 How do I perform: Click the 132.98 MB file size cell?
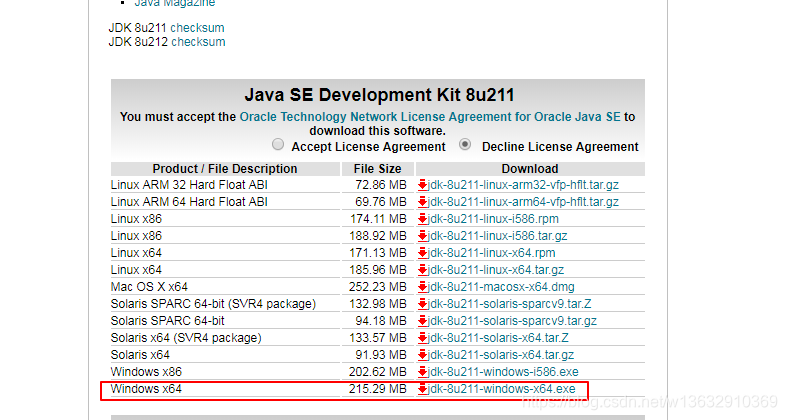[377, 304]
